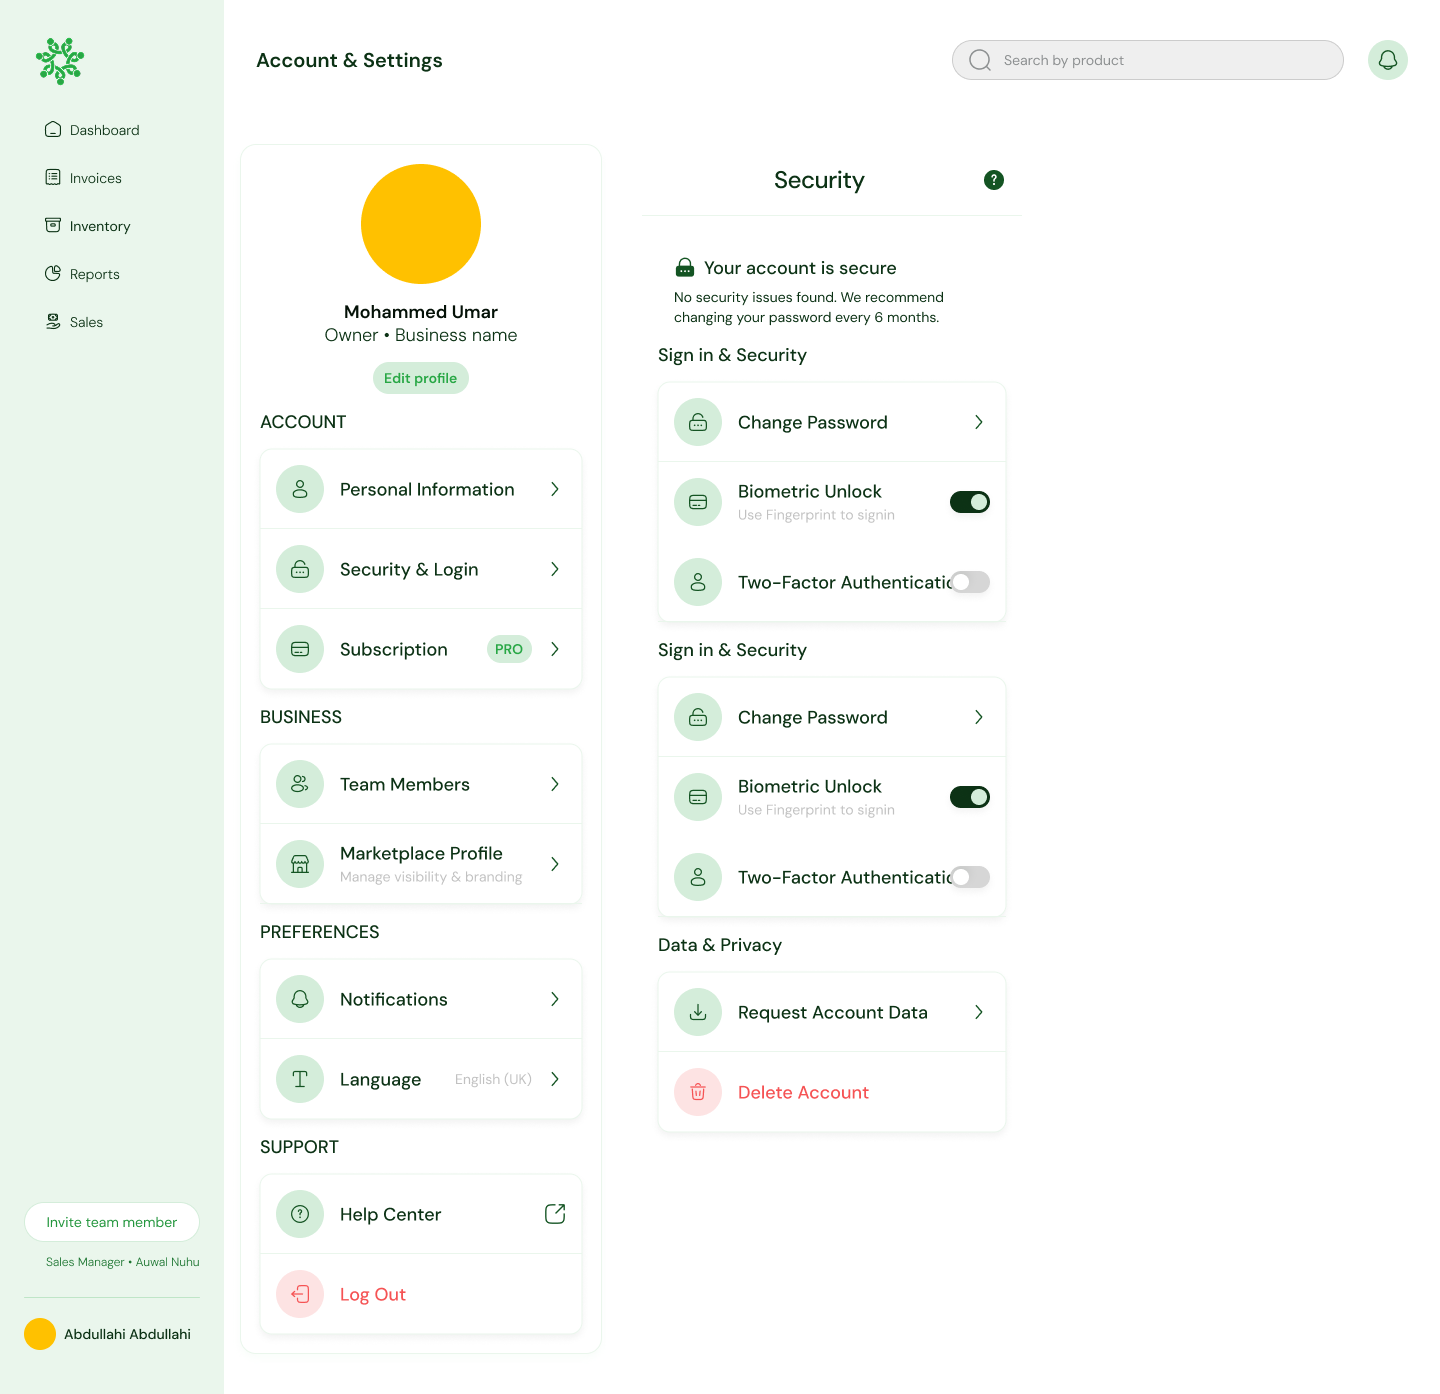
Task: Expand Team Members chevron
Action: (555, 784)
